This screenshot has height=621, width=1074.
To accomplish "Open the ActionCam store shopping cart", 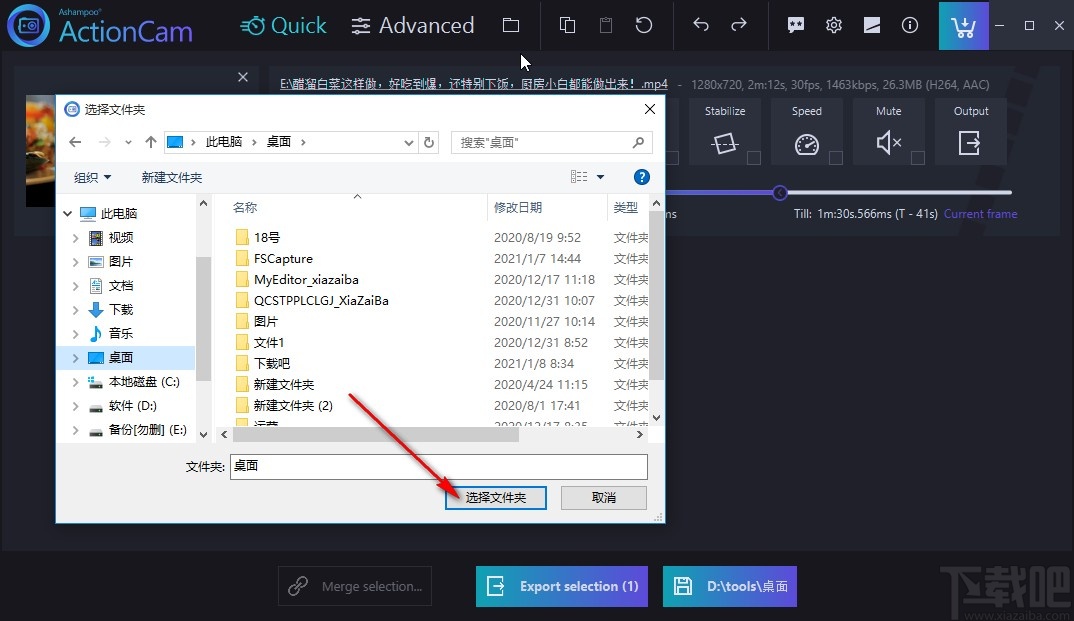I will [x=963, y=25].
